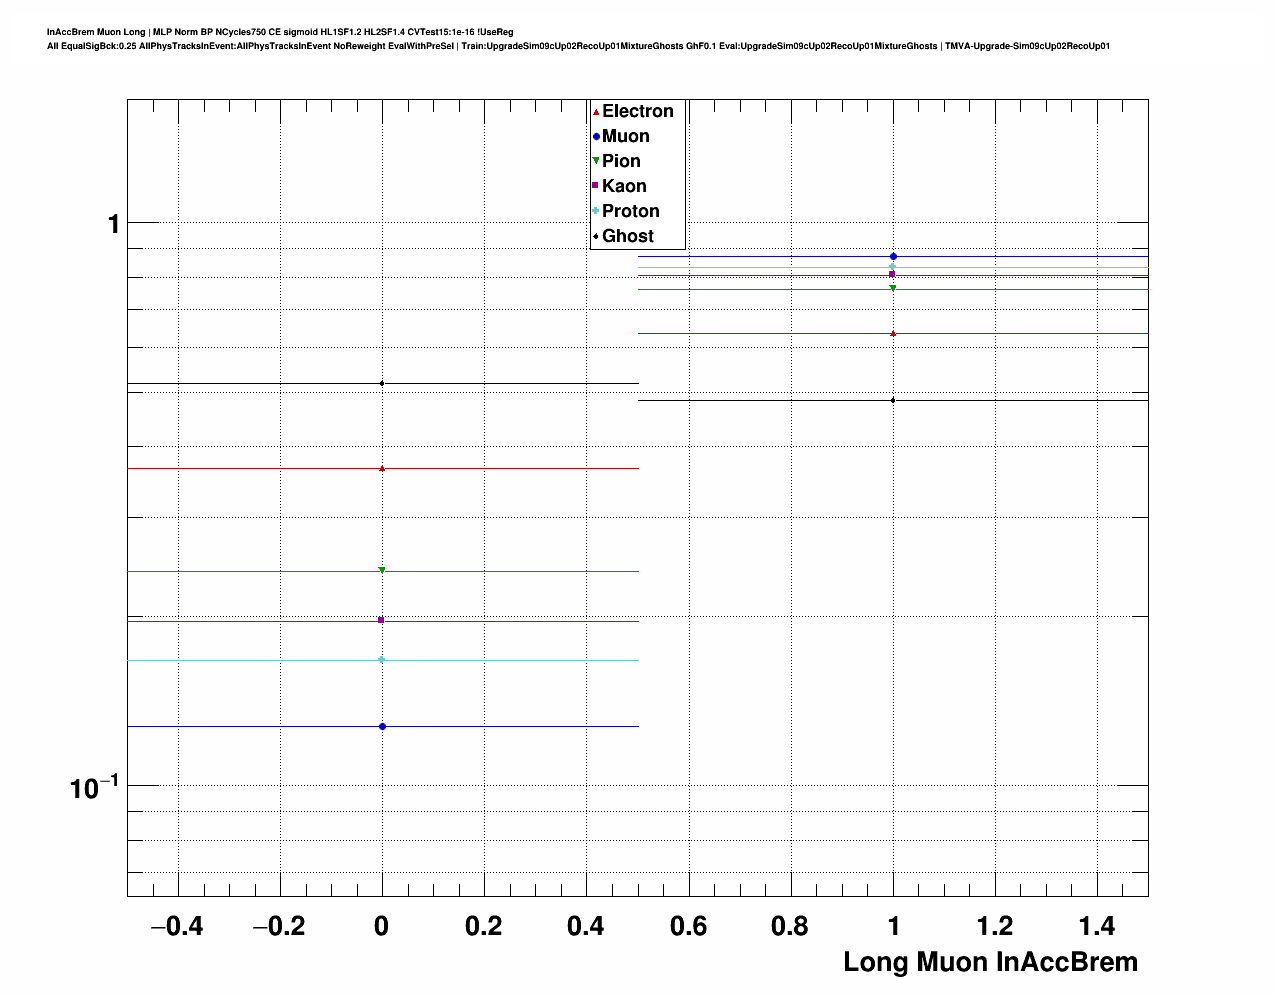Click the red Electron data point at x=1
The width and height of the screenshot is (1276, 996).
click(x=893, y=333)
